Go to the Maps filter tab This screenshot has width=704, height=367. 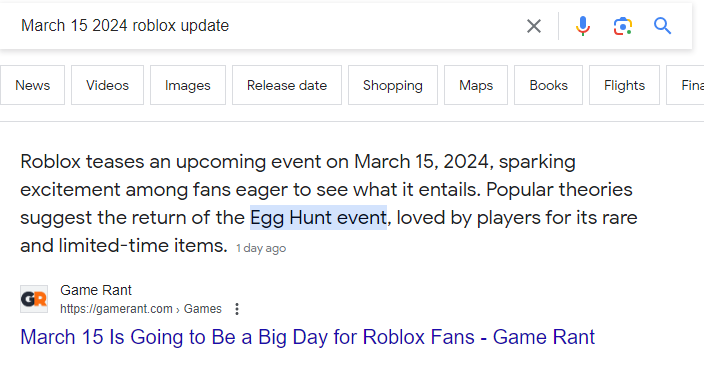476,85
